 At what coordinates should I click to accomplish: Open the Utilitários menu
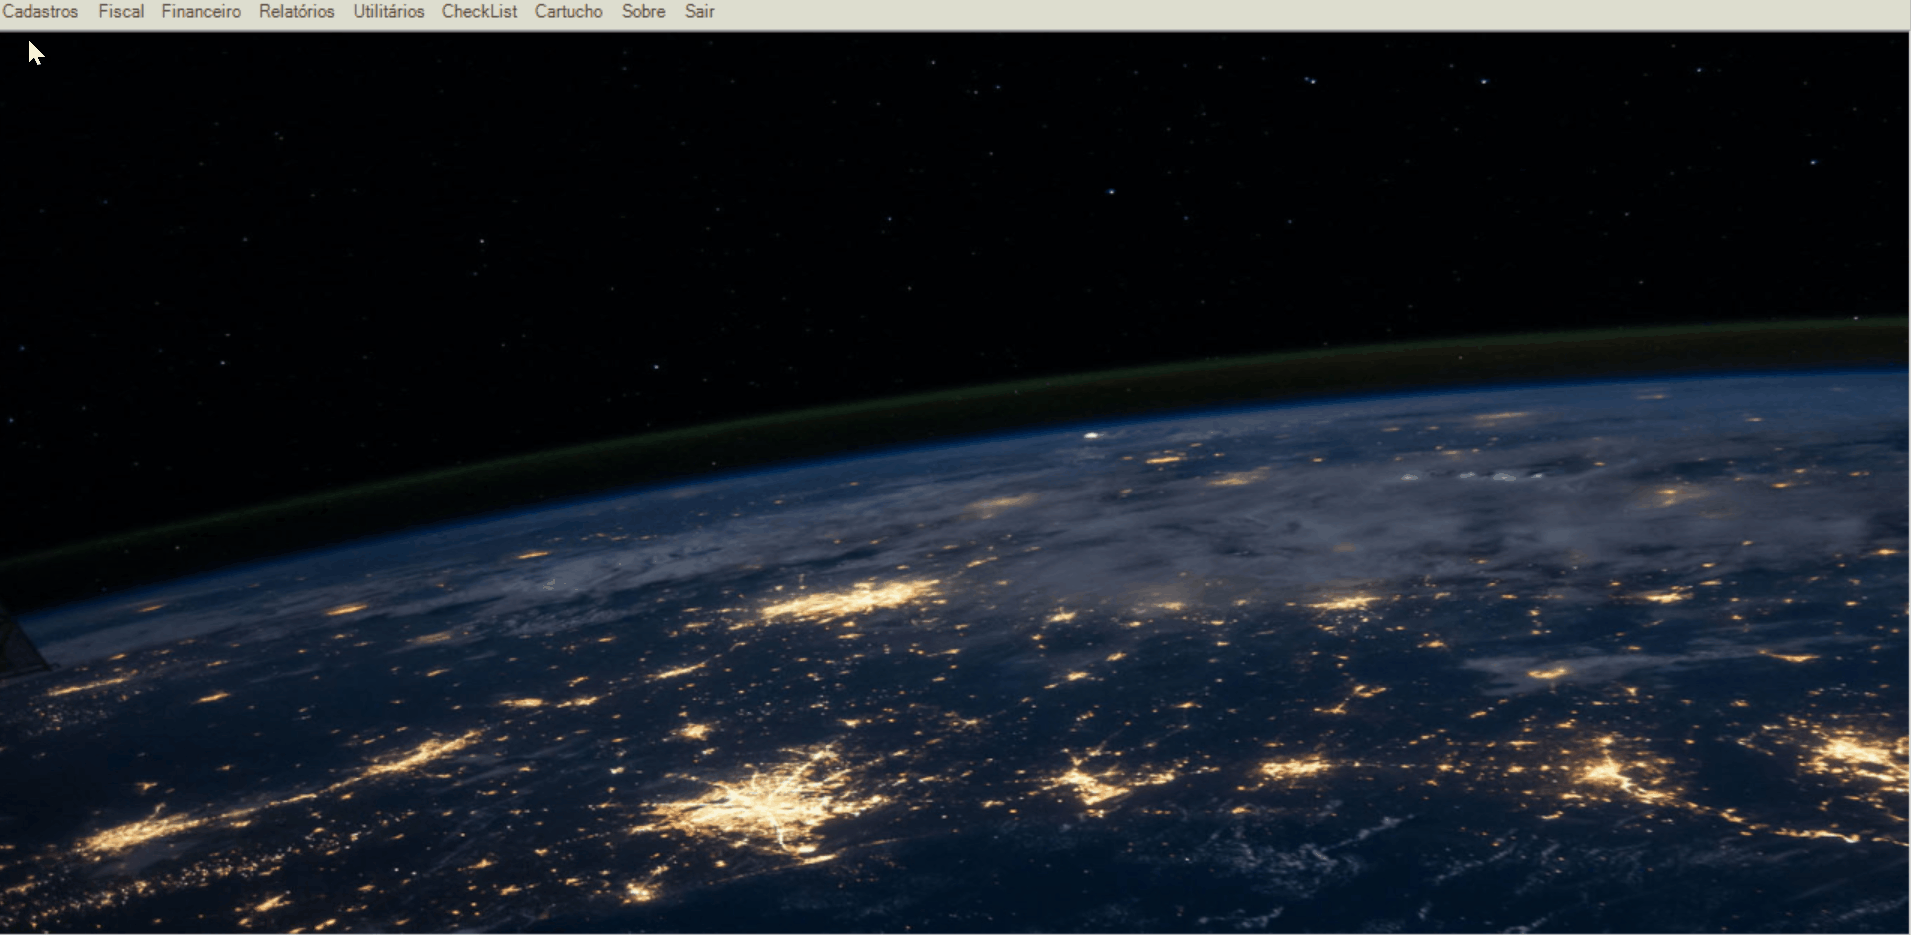tap(389, 12)
